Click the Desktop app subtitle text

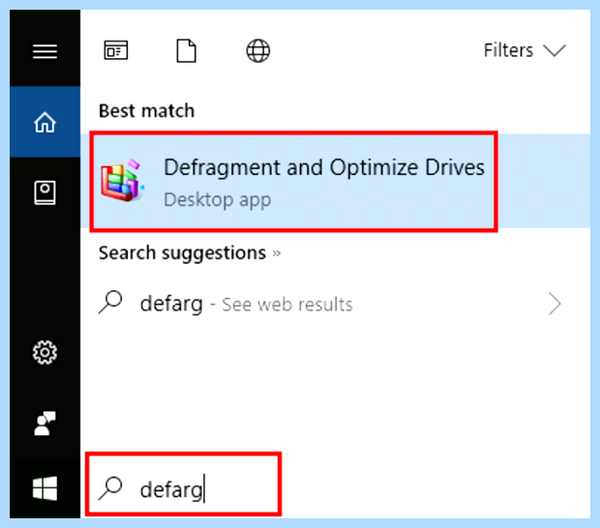click(x=217, y=200)
